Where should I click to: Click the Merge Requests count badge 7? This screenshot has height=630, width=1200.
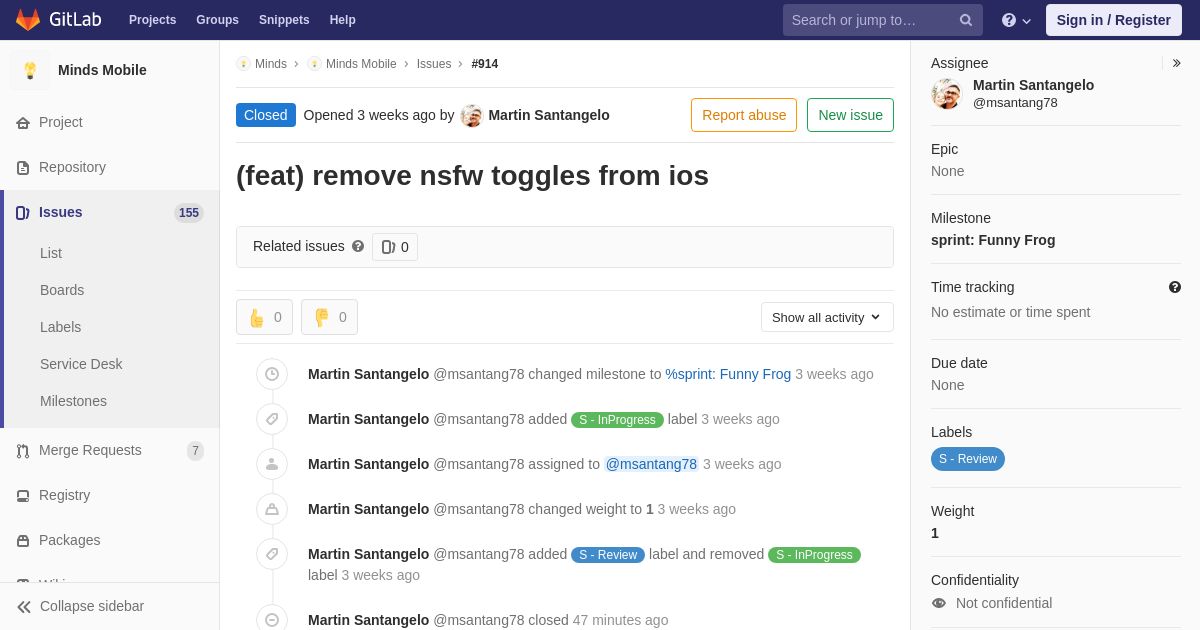point(195,451)
